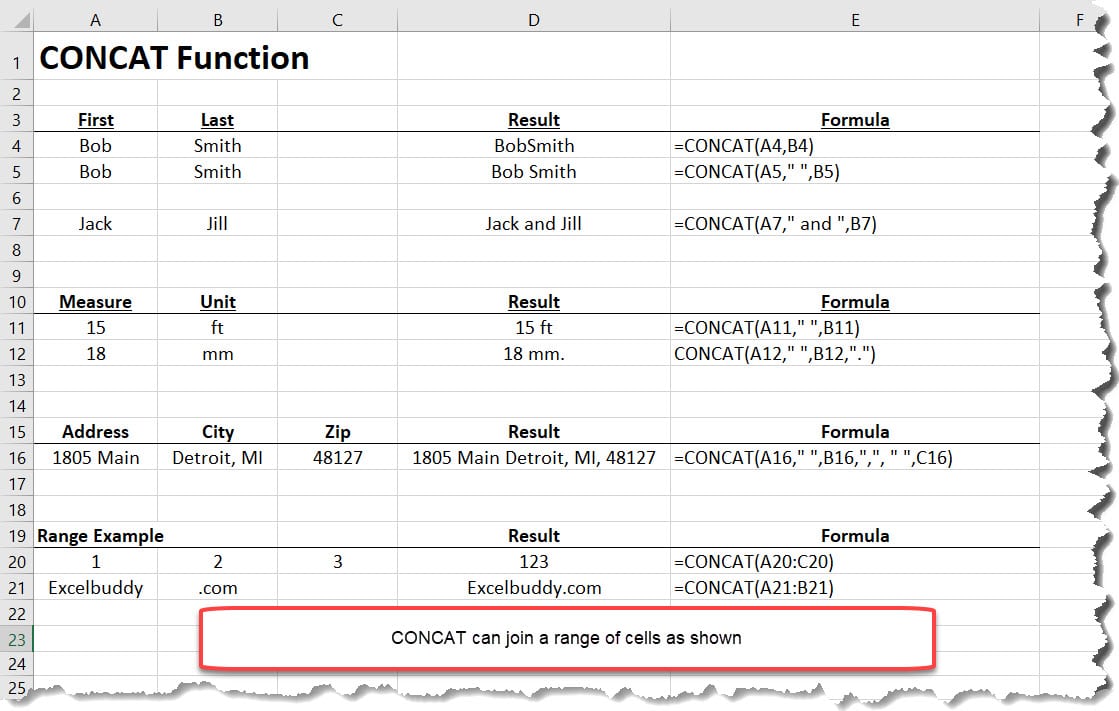
Task: Select row header 23
Action: click(x=16, y=638)
